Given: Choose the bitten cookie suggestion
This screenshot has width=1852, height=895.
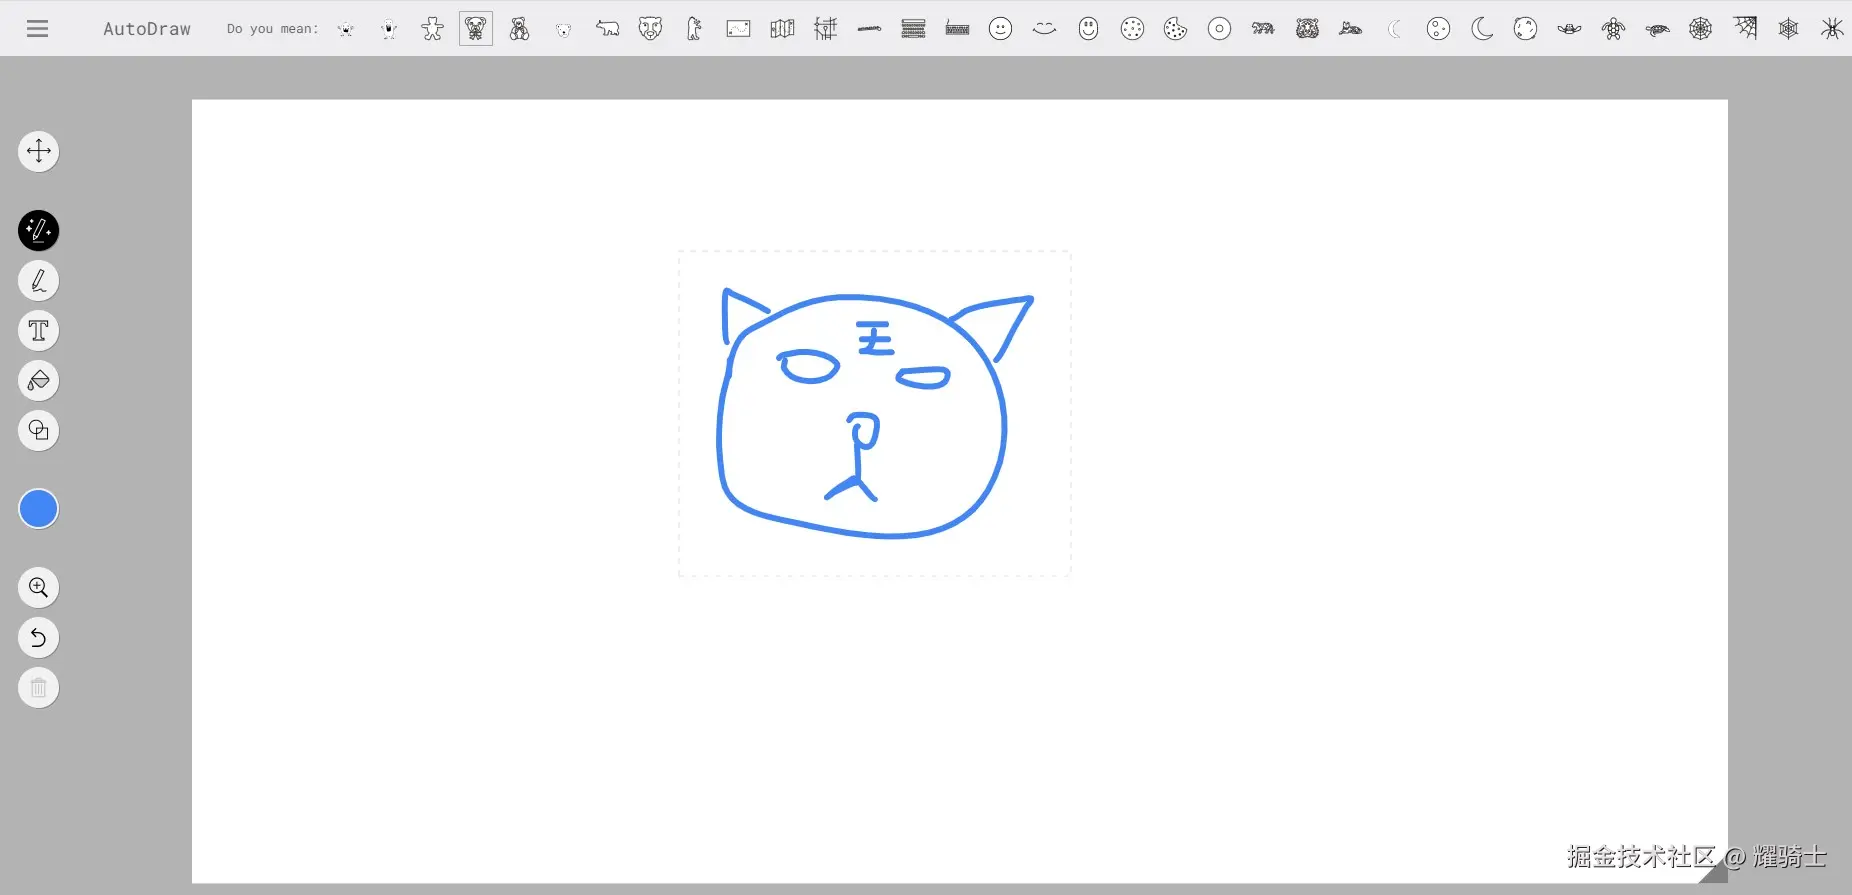Looking at the screenshot, I should tap(1176, 29).
